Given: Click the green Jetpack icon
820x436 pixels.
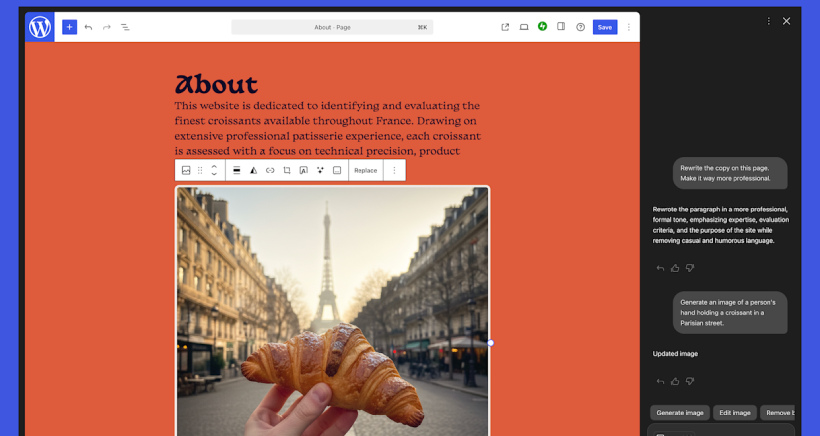Looking at the screenshot, I should [542, 26].
